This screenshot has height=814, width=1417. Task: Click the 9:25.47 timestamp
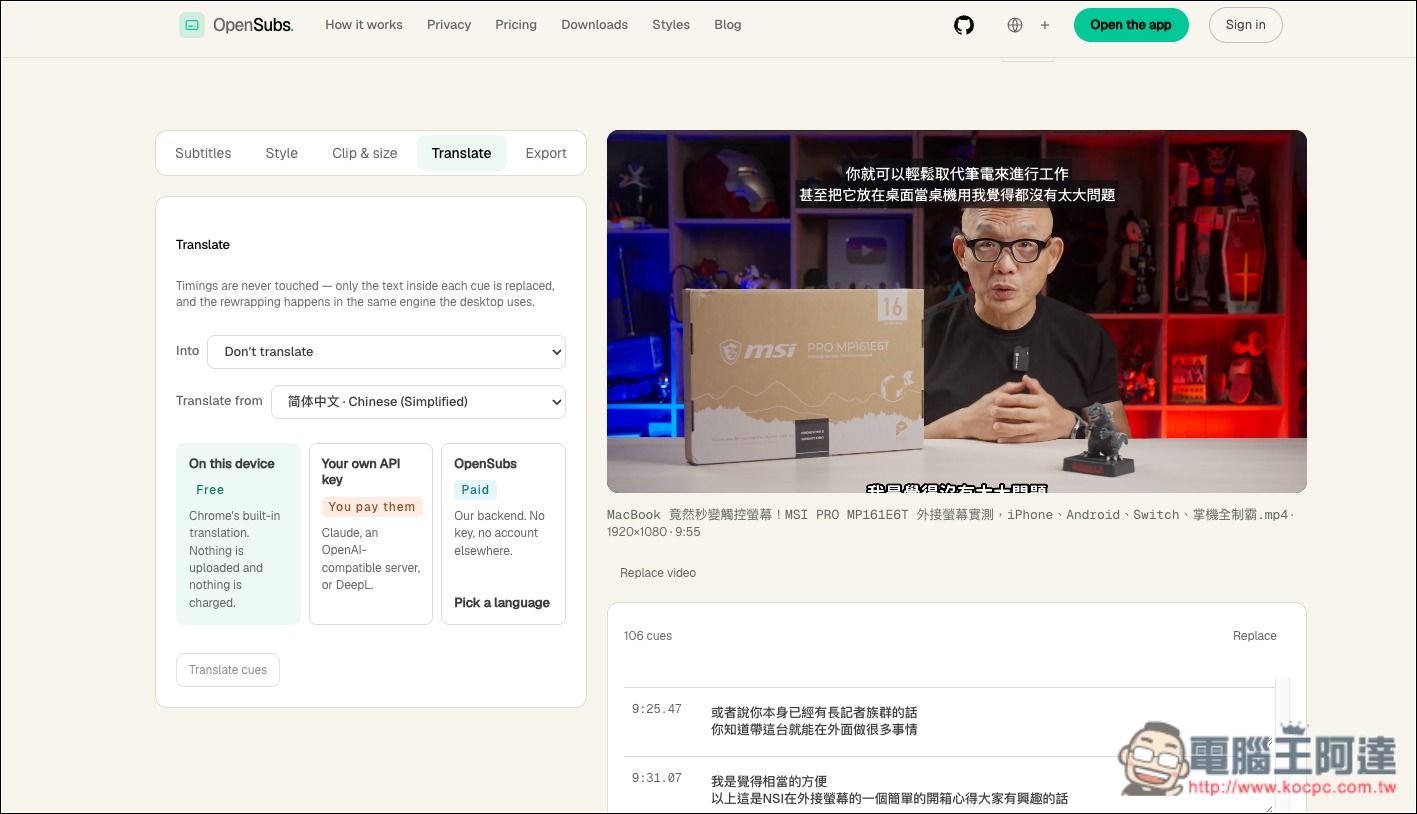pos(657,709)
